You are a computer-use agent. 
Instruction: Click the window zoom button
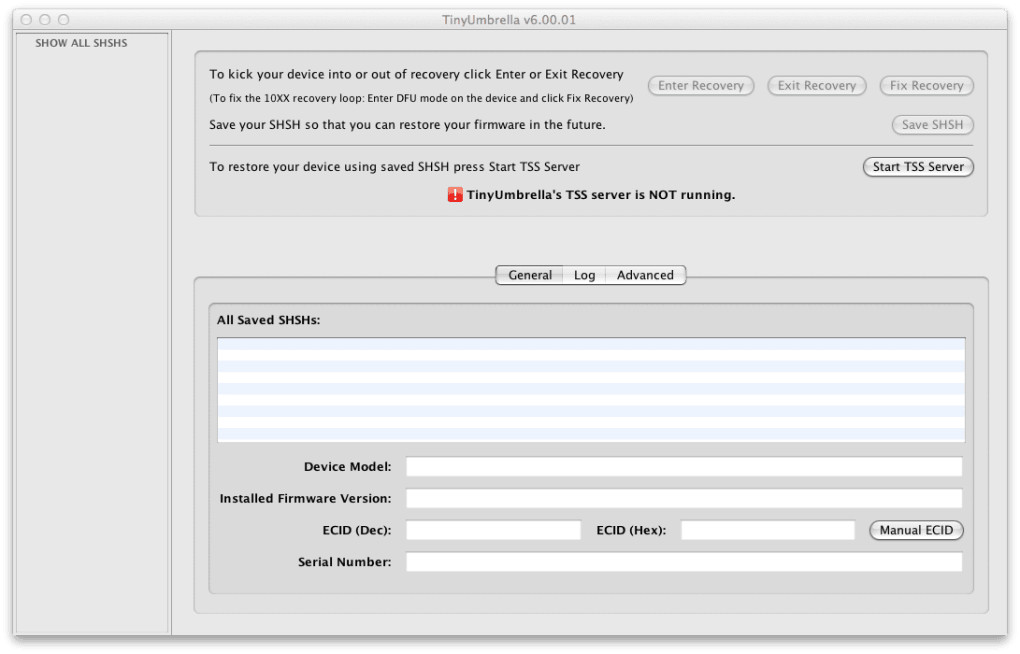click(63, 20)
